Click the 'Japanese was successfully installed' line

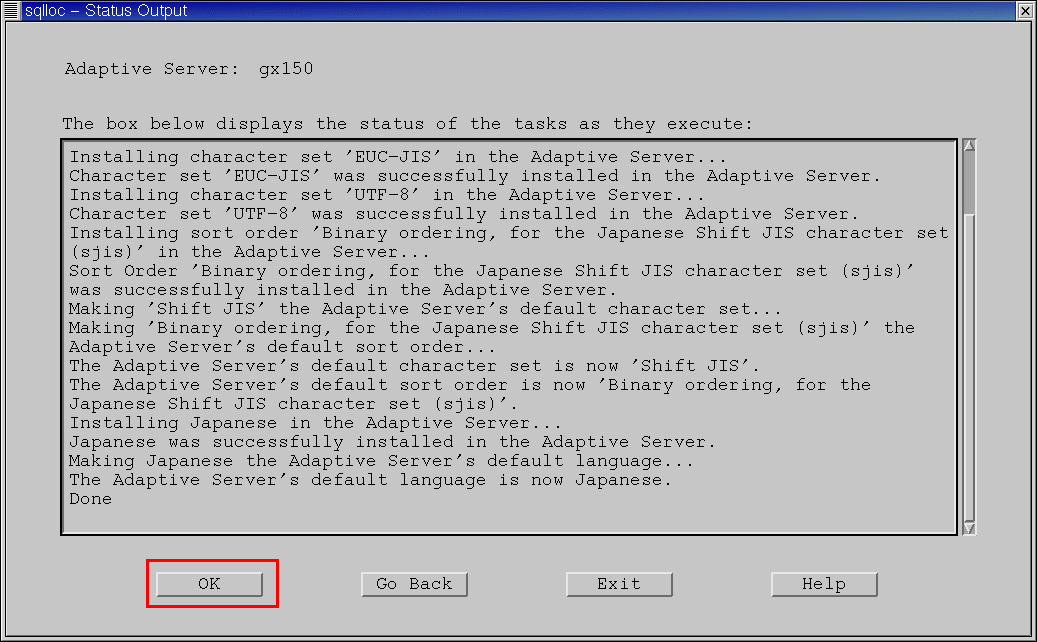(392, 442)
